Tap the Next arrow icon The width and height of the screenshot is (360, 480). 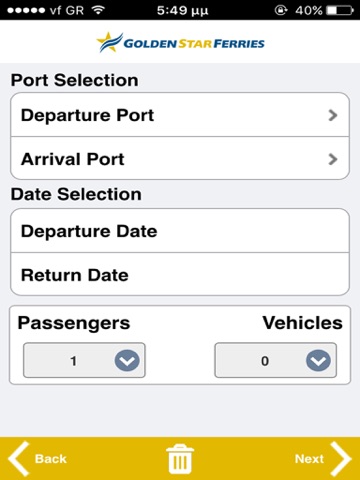(341, 459)
